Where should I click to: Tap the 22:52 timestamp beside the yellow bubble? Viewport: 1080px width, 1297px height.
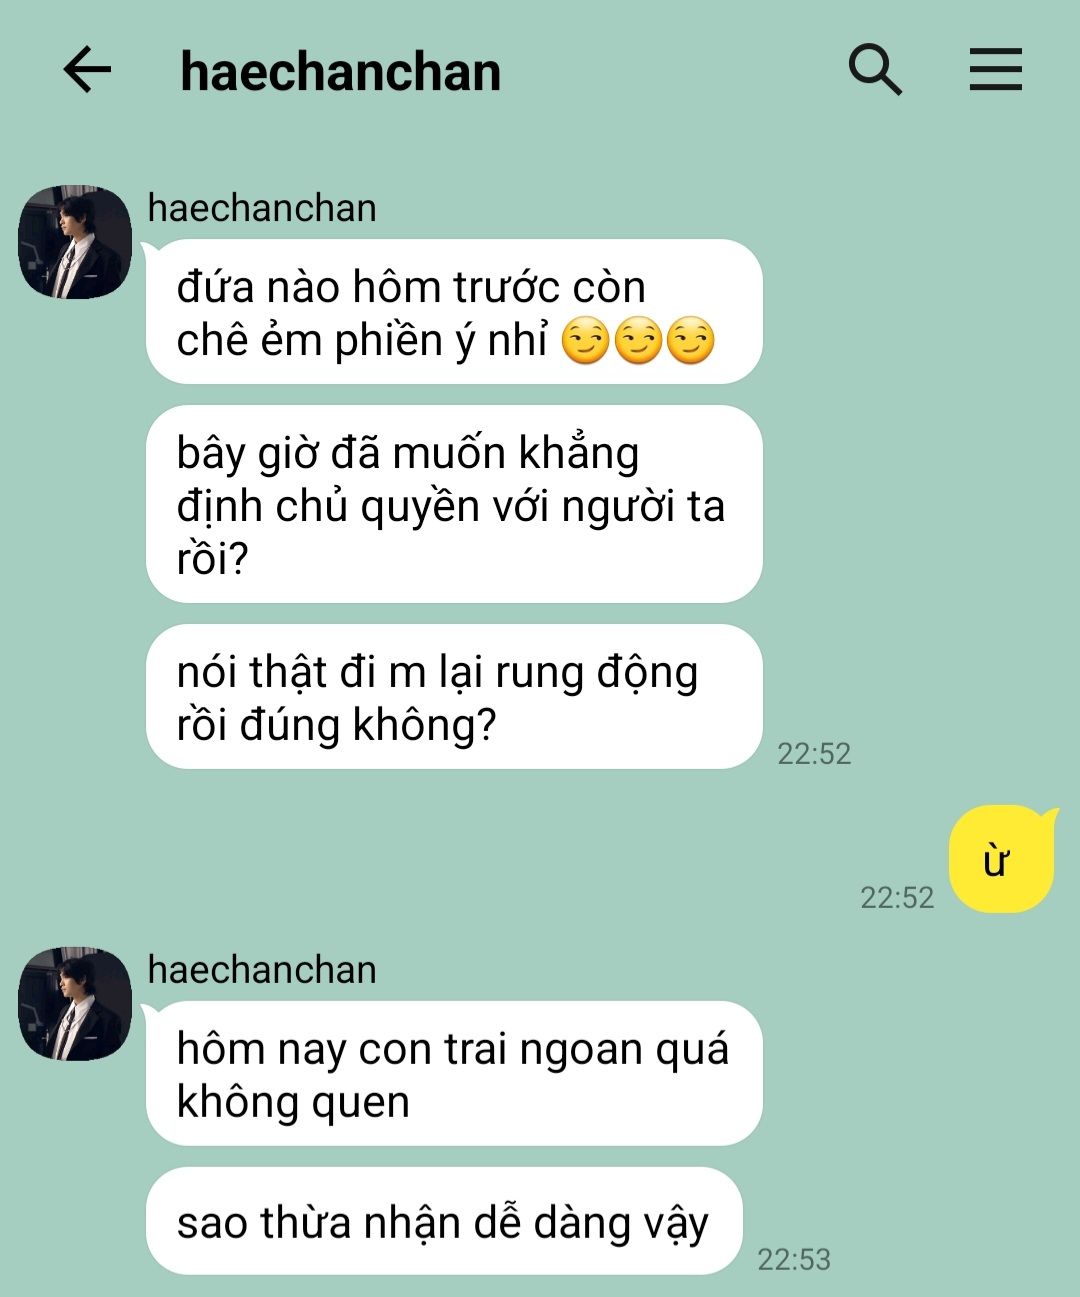pos(897,897)
